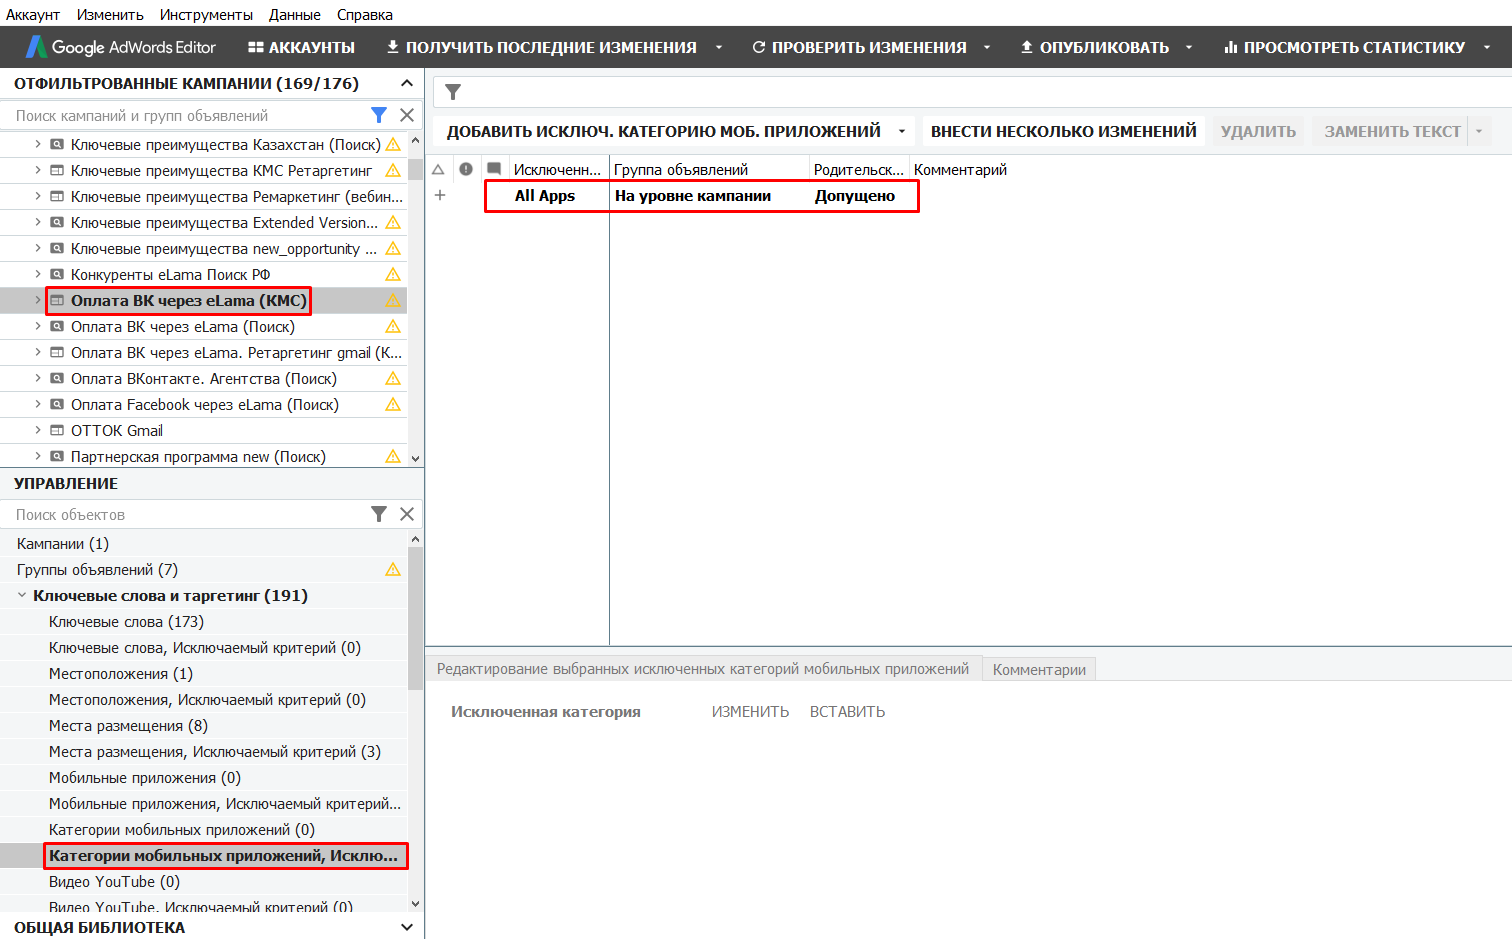Click the funnel icon in Управление search
The image size is (1512, 939).
click(379, 514)
